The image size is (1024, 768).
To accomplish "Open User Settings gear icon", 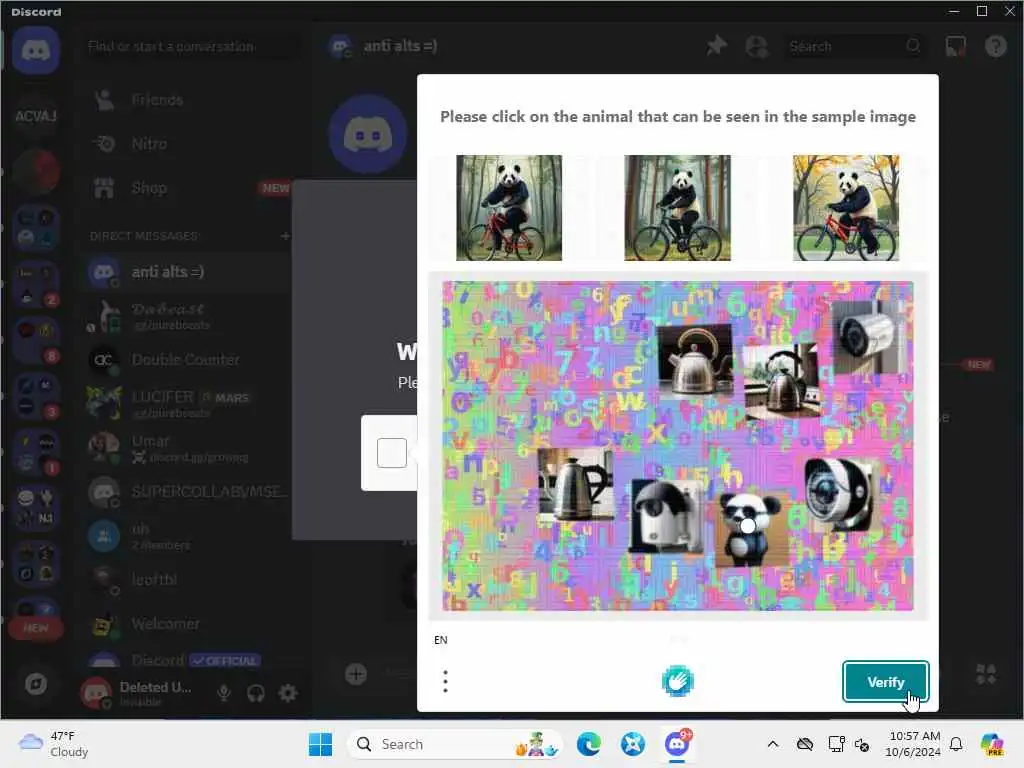I will click(x=287, y=692).
